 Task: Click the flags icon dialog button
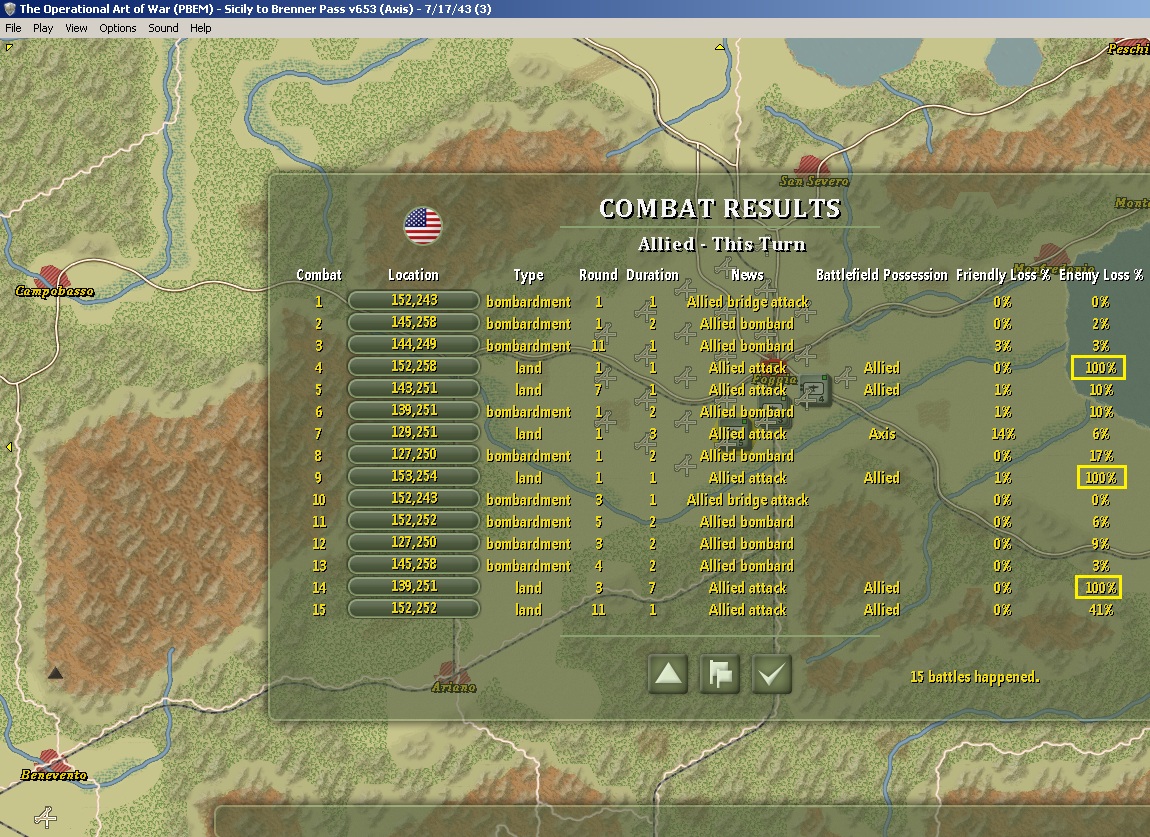point(719,673)
